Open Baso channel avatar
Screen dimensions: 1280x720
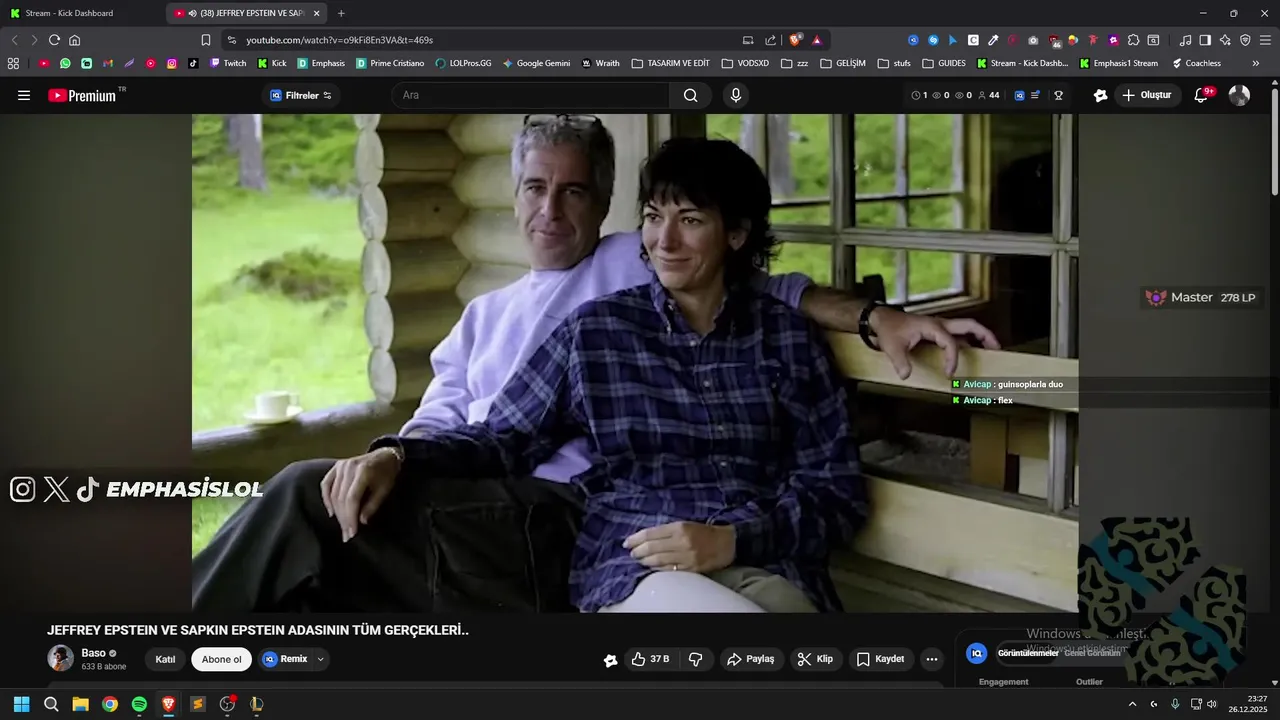[x=61, y=658]
